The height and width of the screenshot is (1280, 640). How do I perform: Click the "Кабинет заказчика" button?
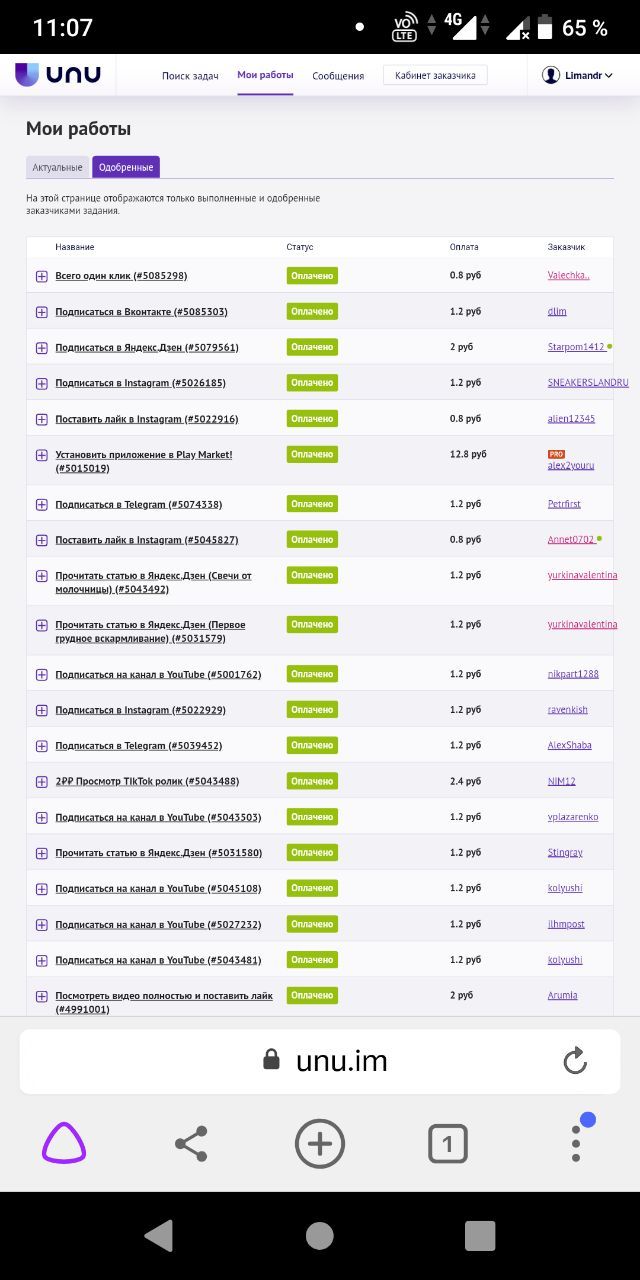[435, 75]
